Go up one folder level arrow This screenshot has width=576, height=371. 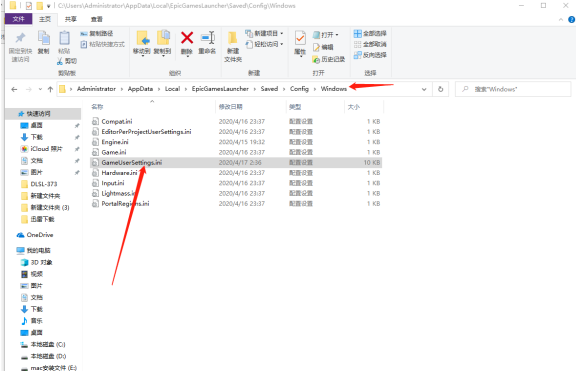click(x=50, y=89)
